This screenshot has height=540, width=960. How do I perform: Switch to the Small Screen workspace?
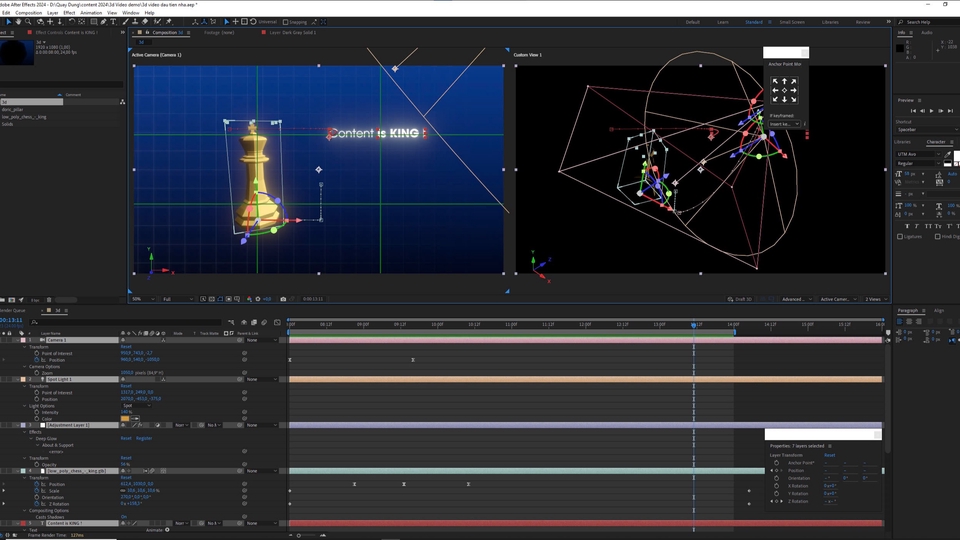click(x=792, y=22)
